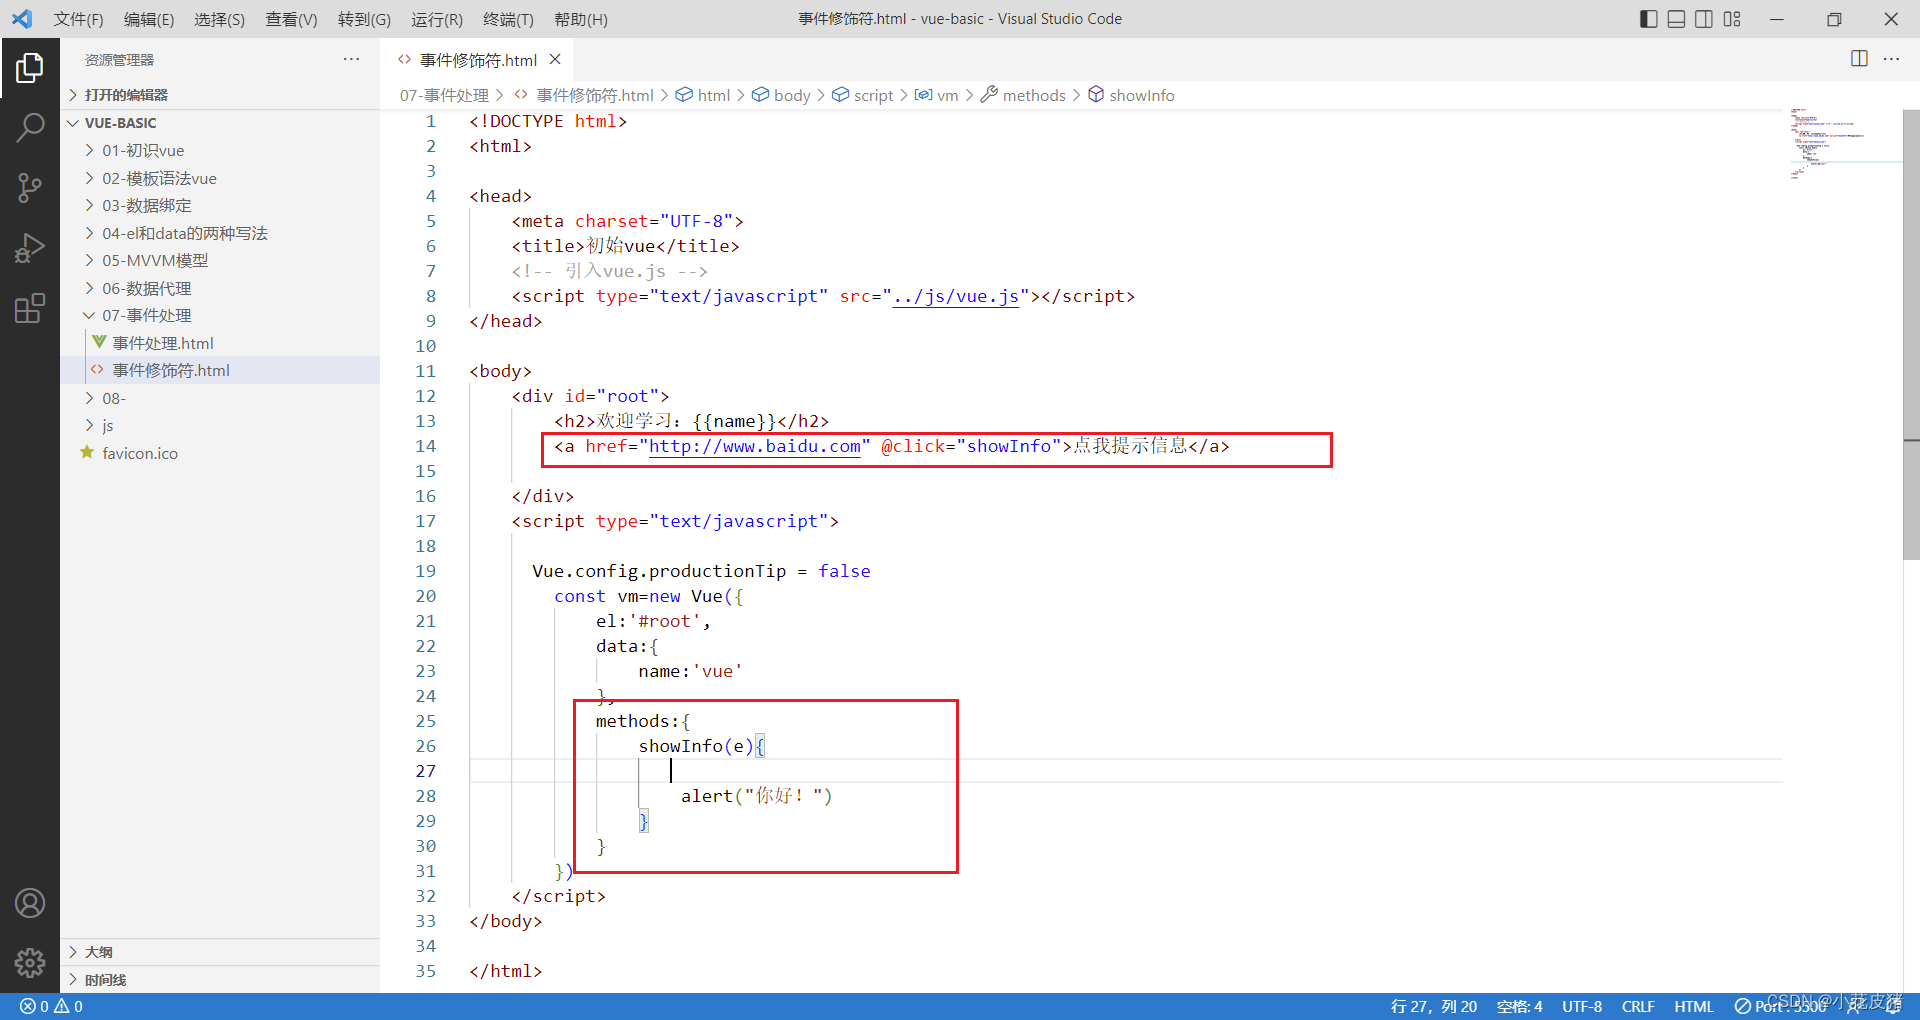Open 事件处理.html in the explorer
The image size is (1920, 1020).
220,343
